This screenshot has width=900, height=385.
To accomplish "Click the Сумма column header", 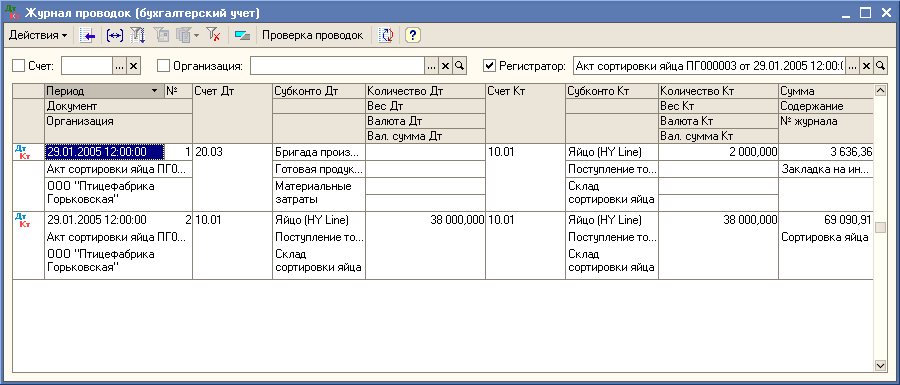I will (826, 91).
